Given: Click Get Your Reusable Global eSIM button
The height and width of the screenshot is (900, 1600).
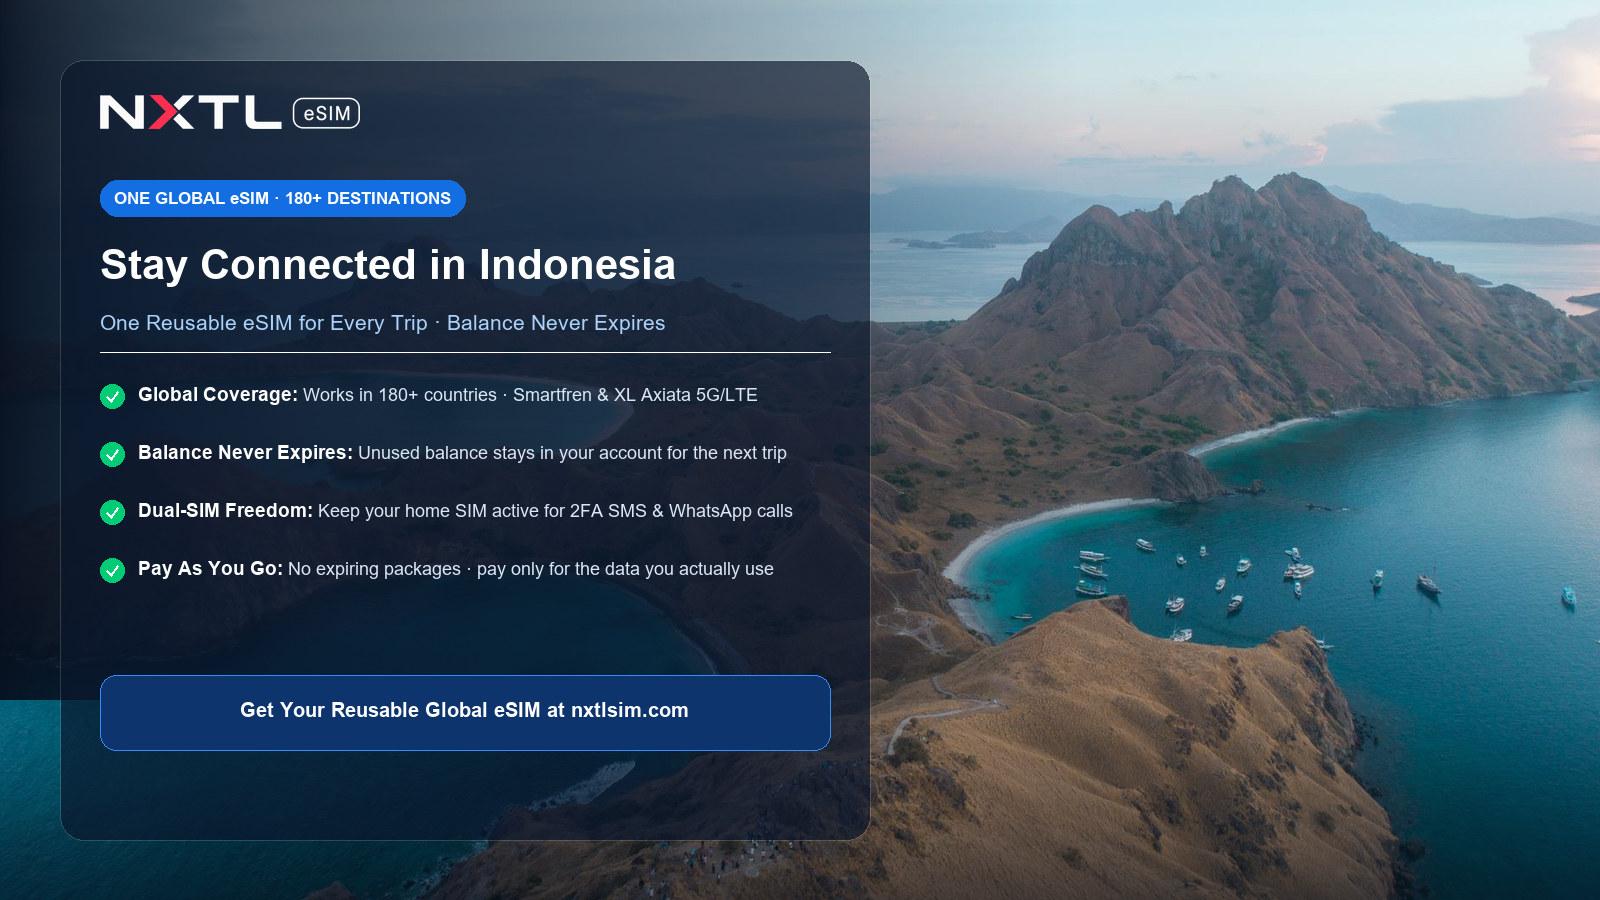Looking at the screenshot, I should 465,712.
